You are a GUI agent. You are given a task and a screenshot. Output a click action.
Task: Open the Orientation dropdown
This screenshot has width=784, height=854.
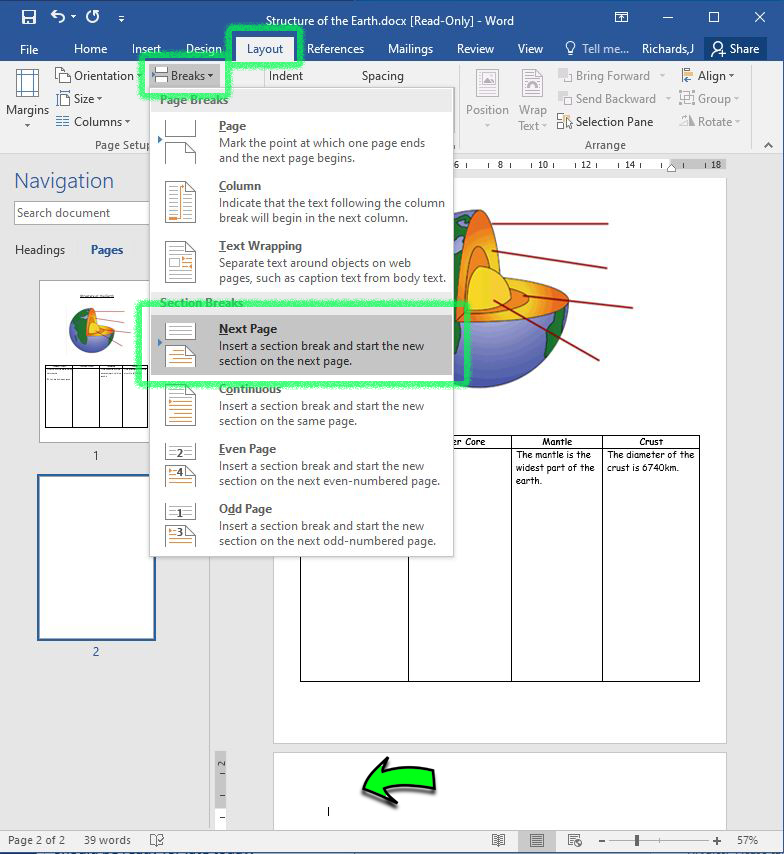95,76
